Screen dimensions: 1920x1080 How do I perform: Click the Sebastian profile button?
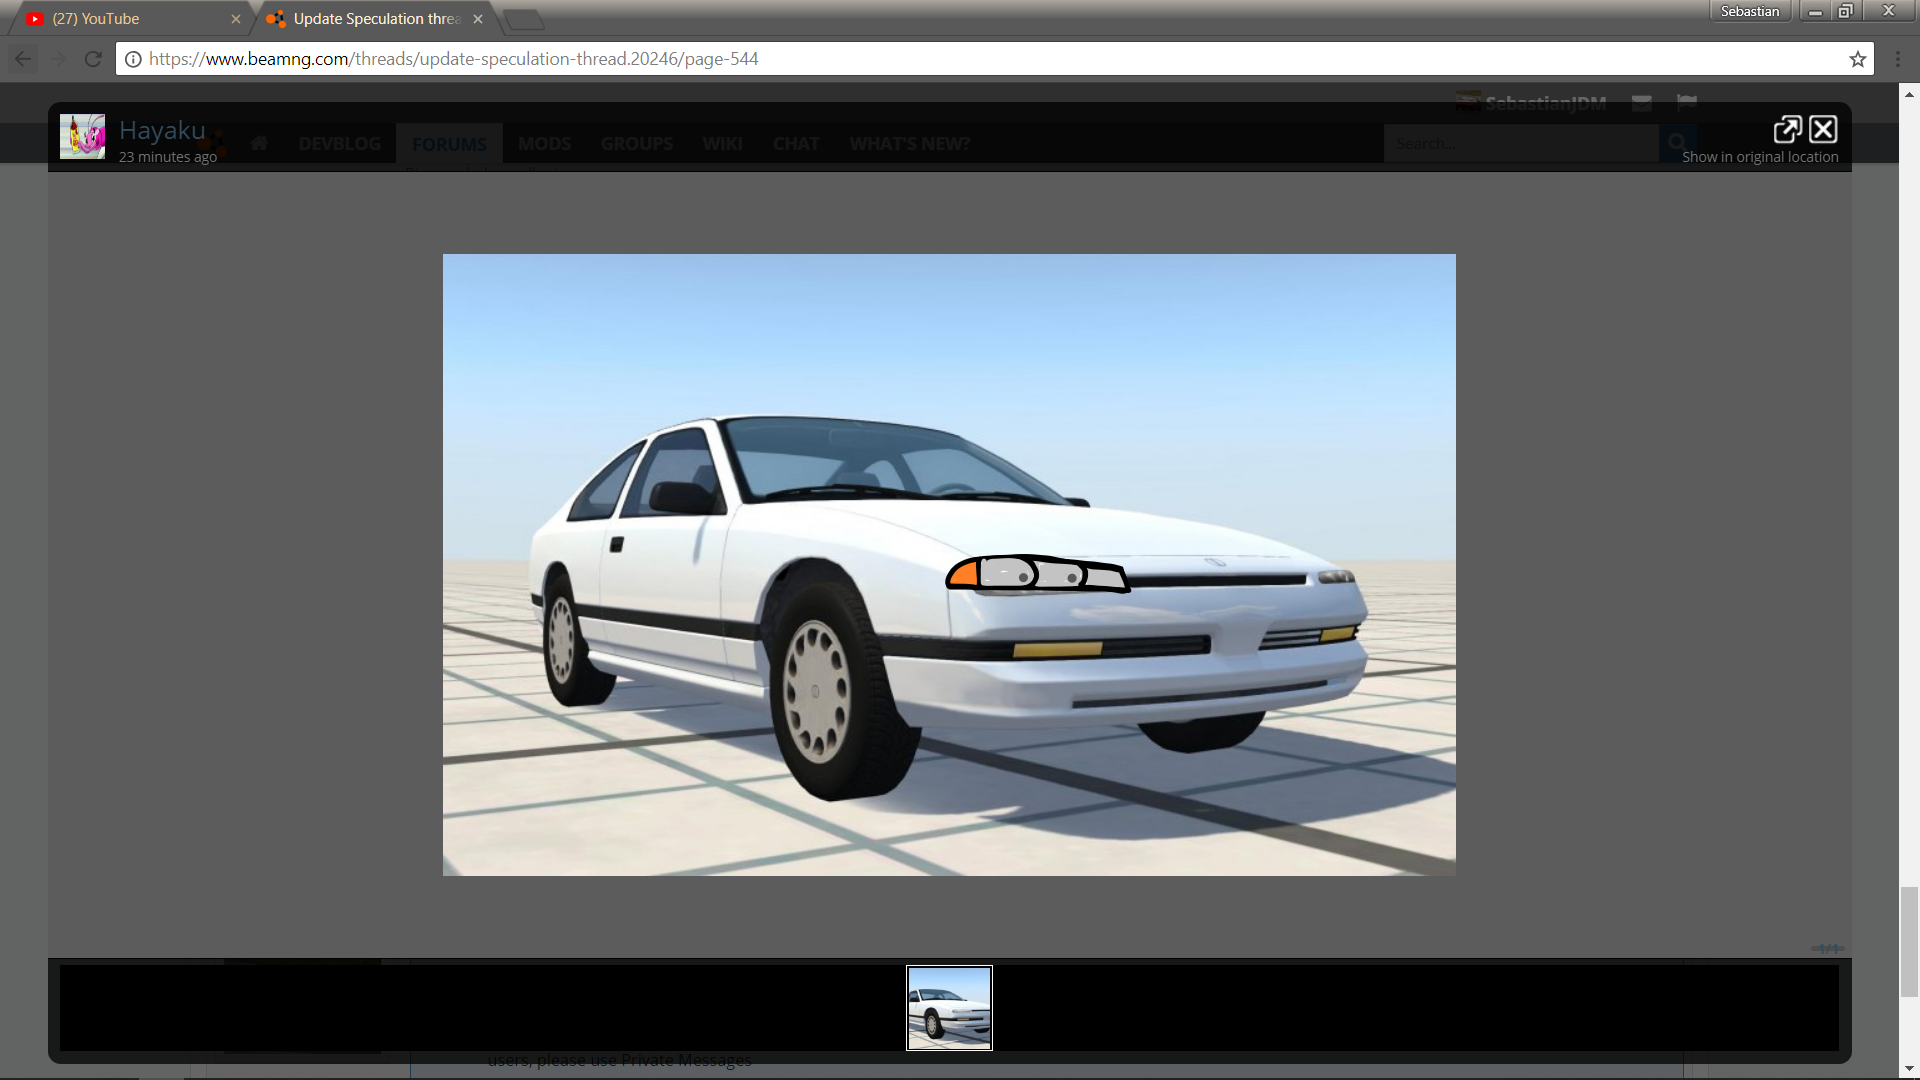tap(1749, 11)
